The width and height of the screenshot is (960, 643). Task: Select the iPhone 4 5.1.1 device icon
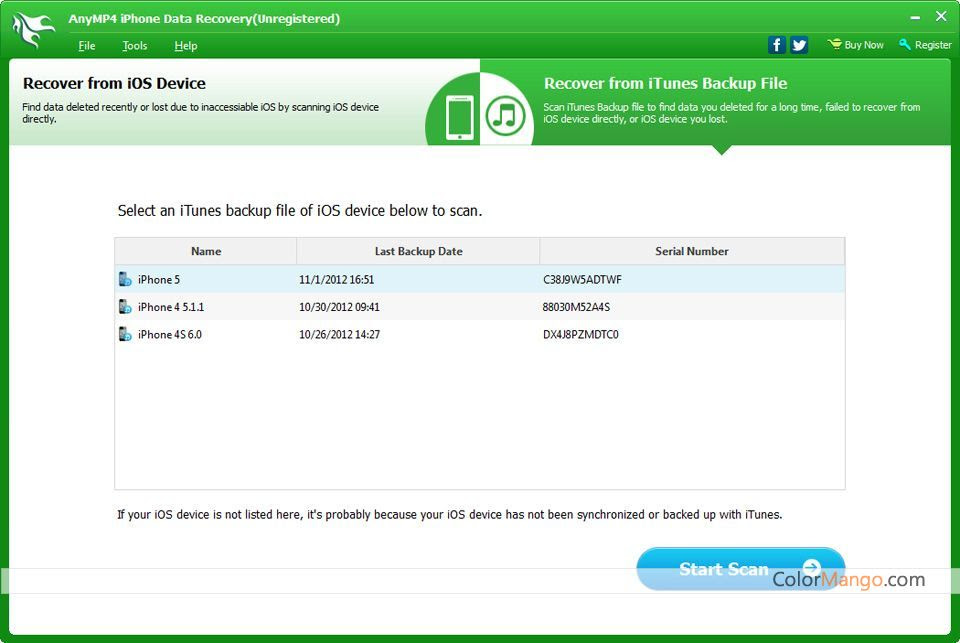click(x=125, y=307)
